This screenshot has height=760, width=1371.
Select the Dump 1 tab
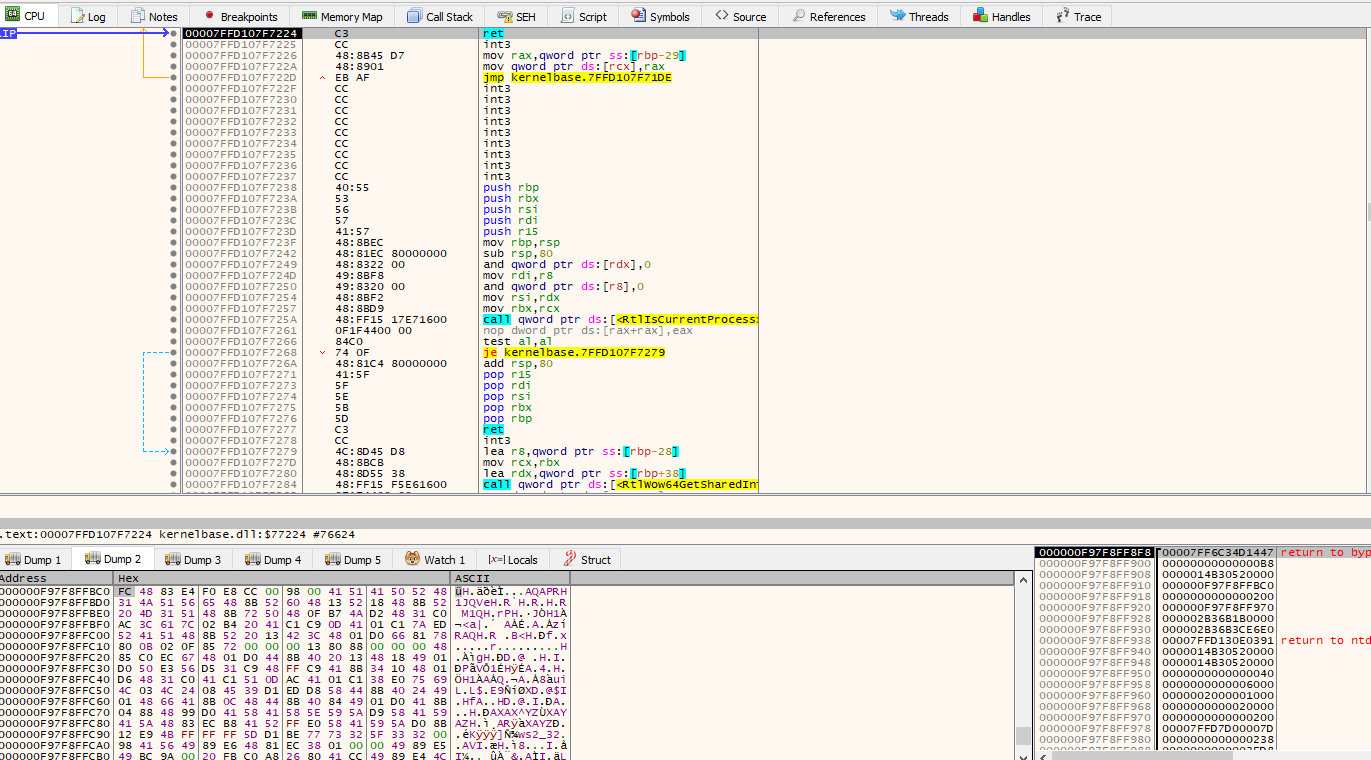(x=34, y=559)
